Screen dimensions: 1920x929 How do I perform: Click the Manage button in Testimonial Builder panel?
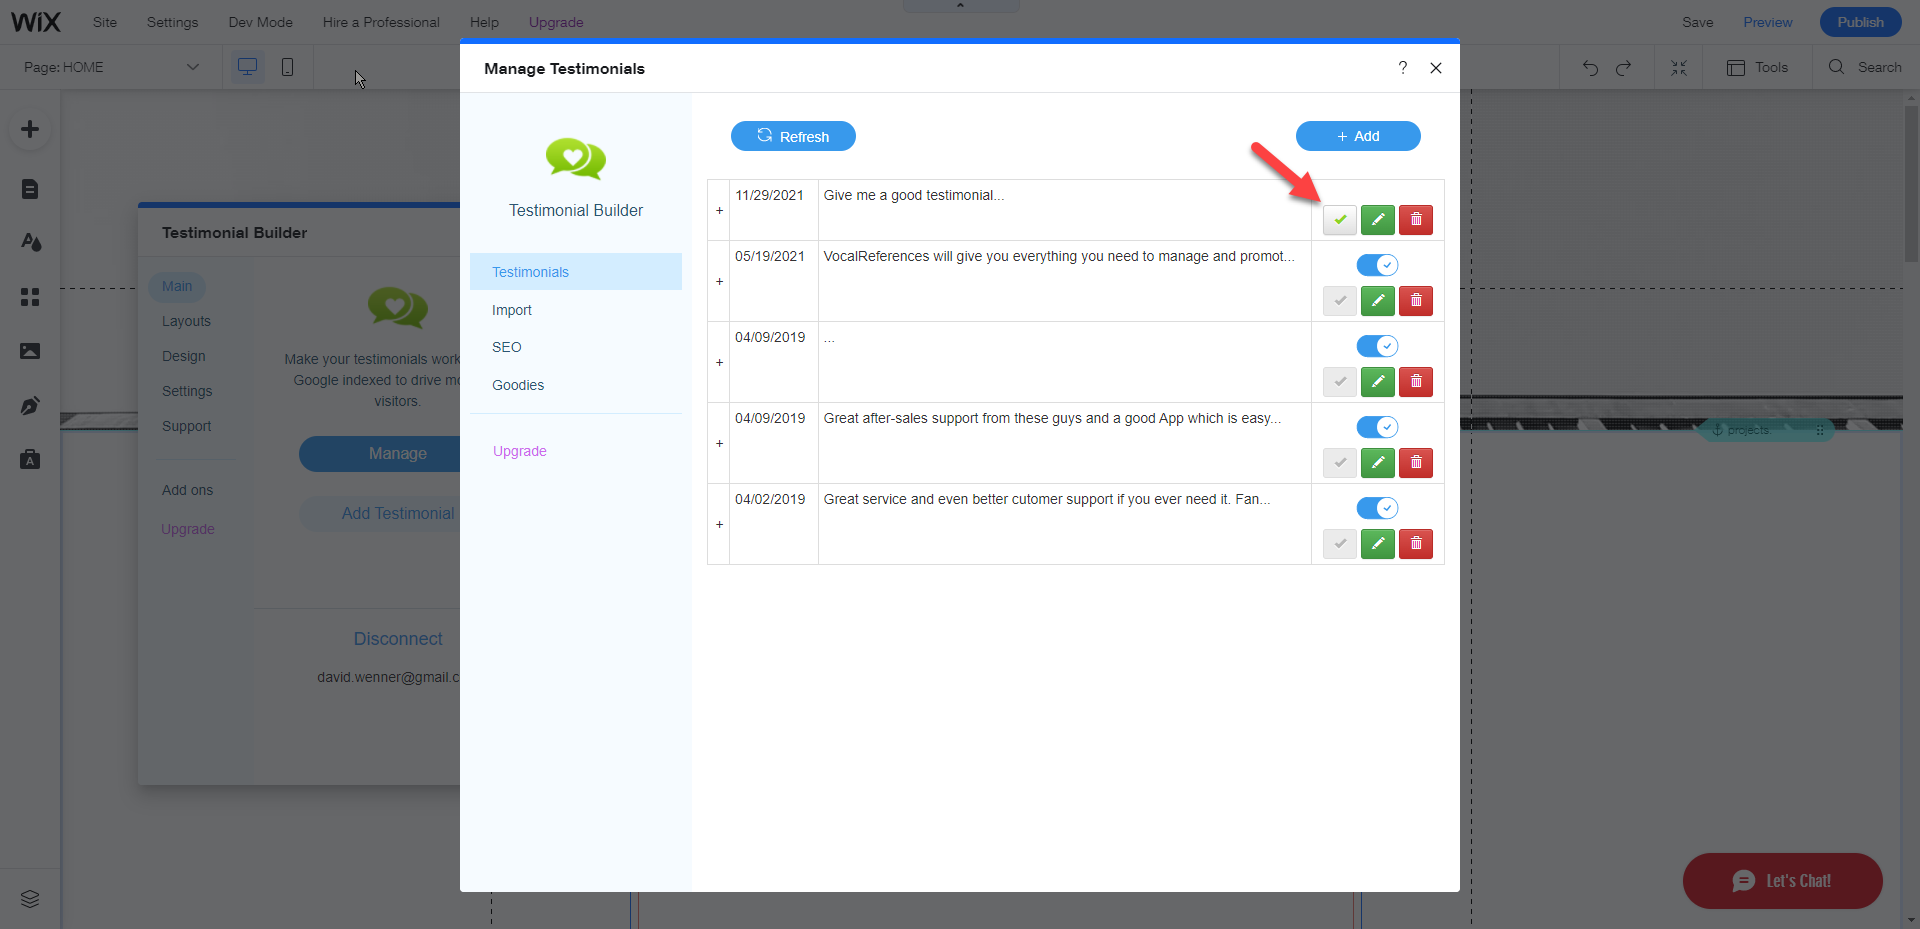[380, 453]
